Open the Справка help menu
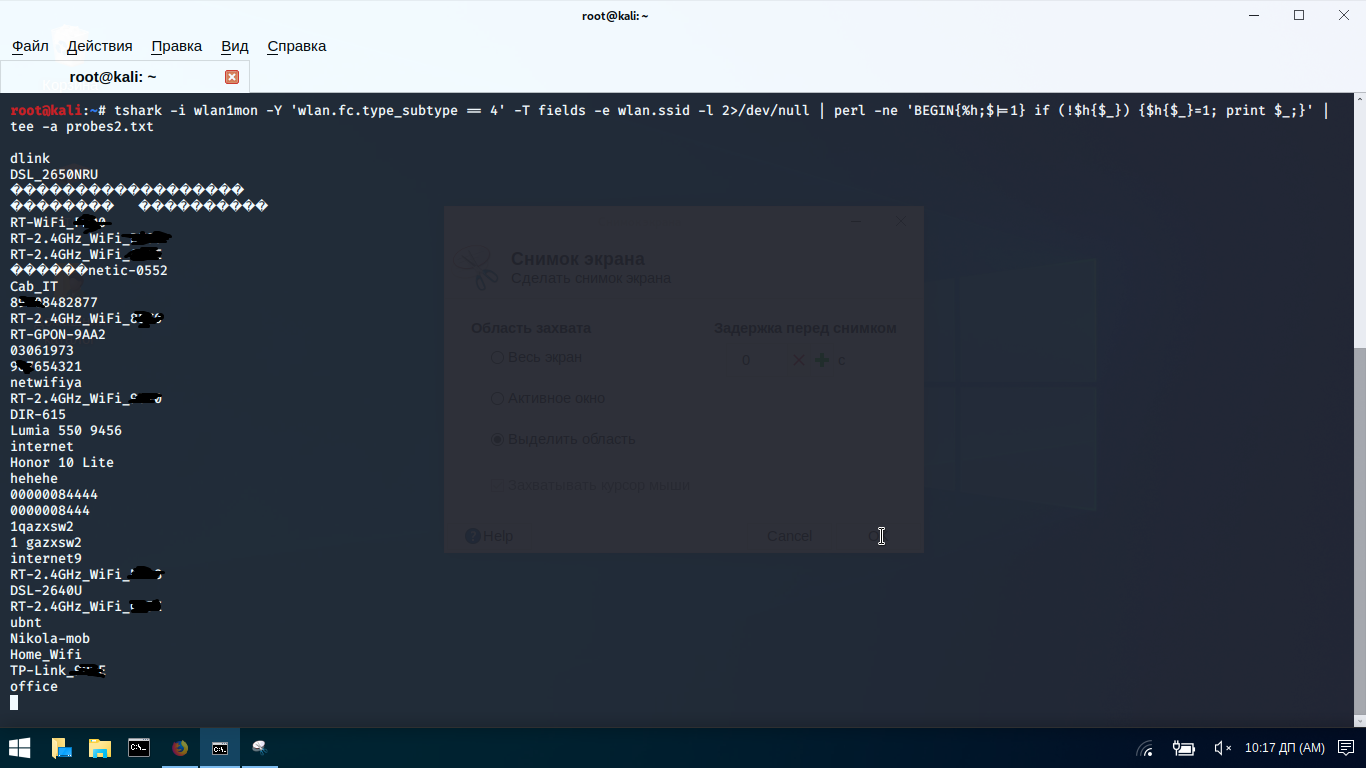The width and height of the screenshot is (1366, 768). [296, 46]
